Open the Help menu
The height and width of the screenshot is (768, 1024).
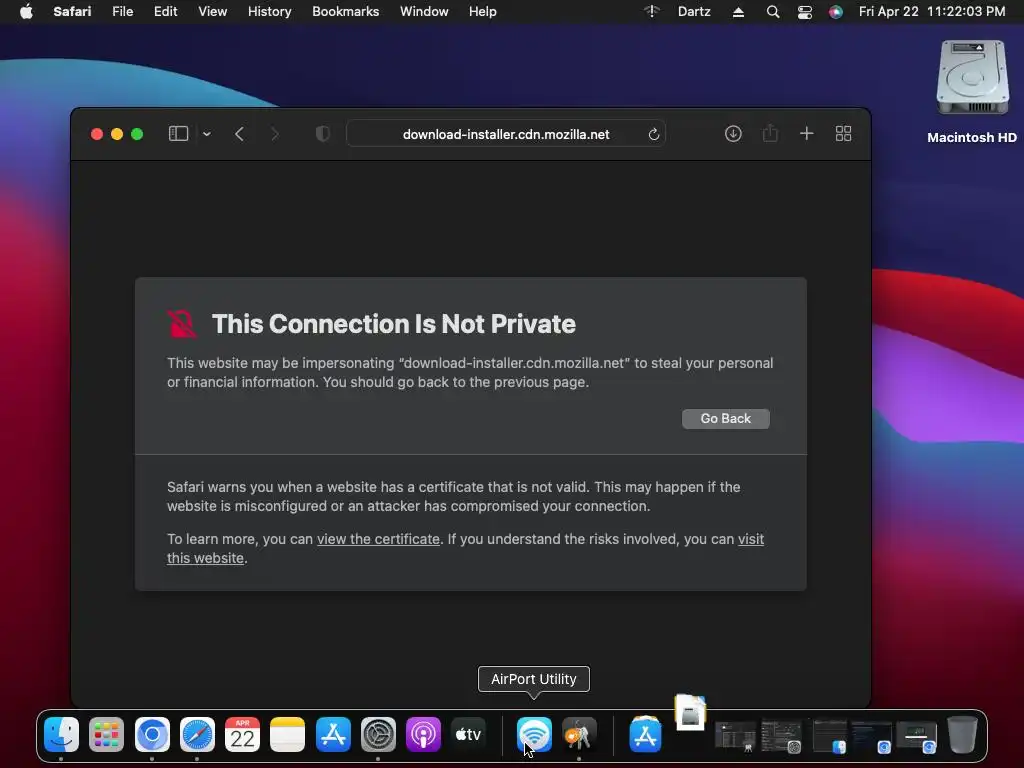483,12
